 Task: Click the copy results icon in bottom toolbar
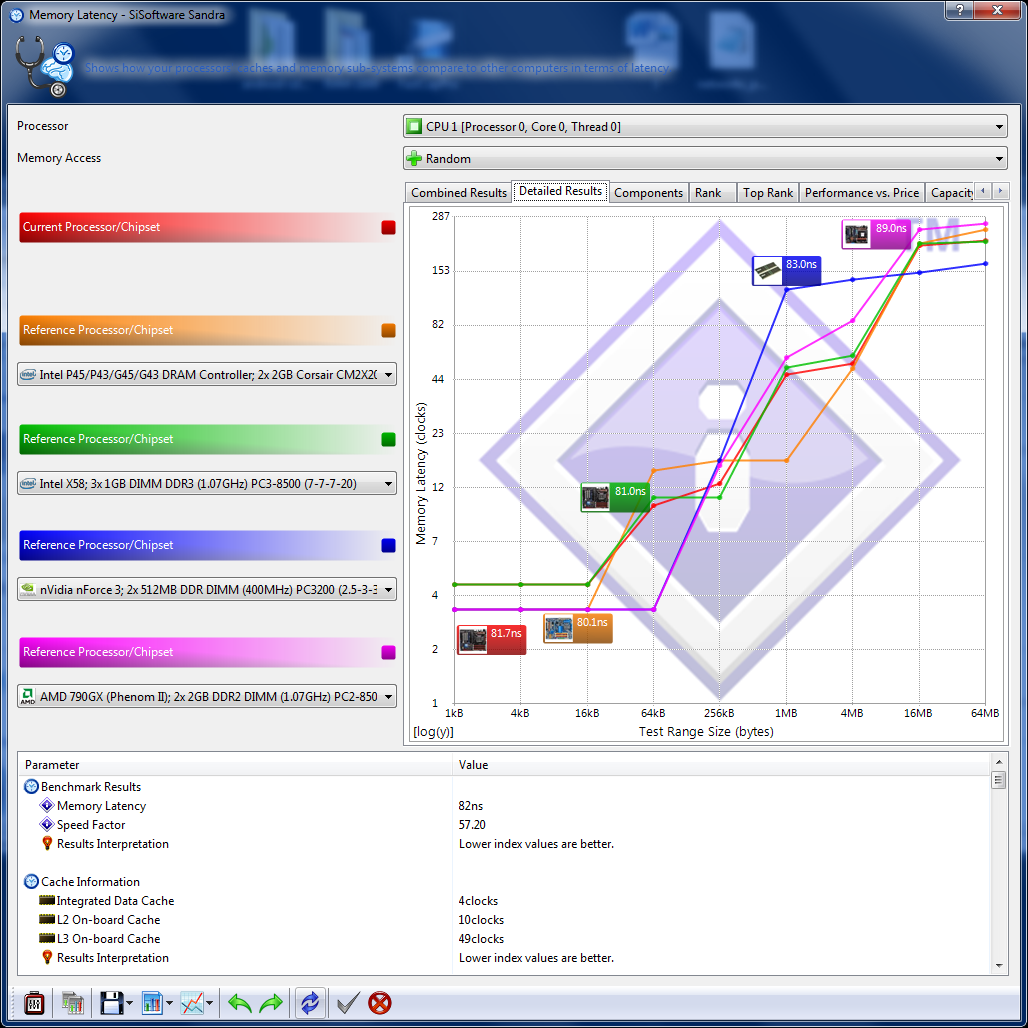(73, 1003)
